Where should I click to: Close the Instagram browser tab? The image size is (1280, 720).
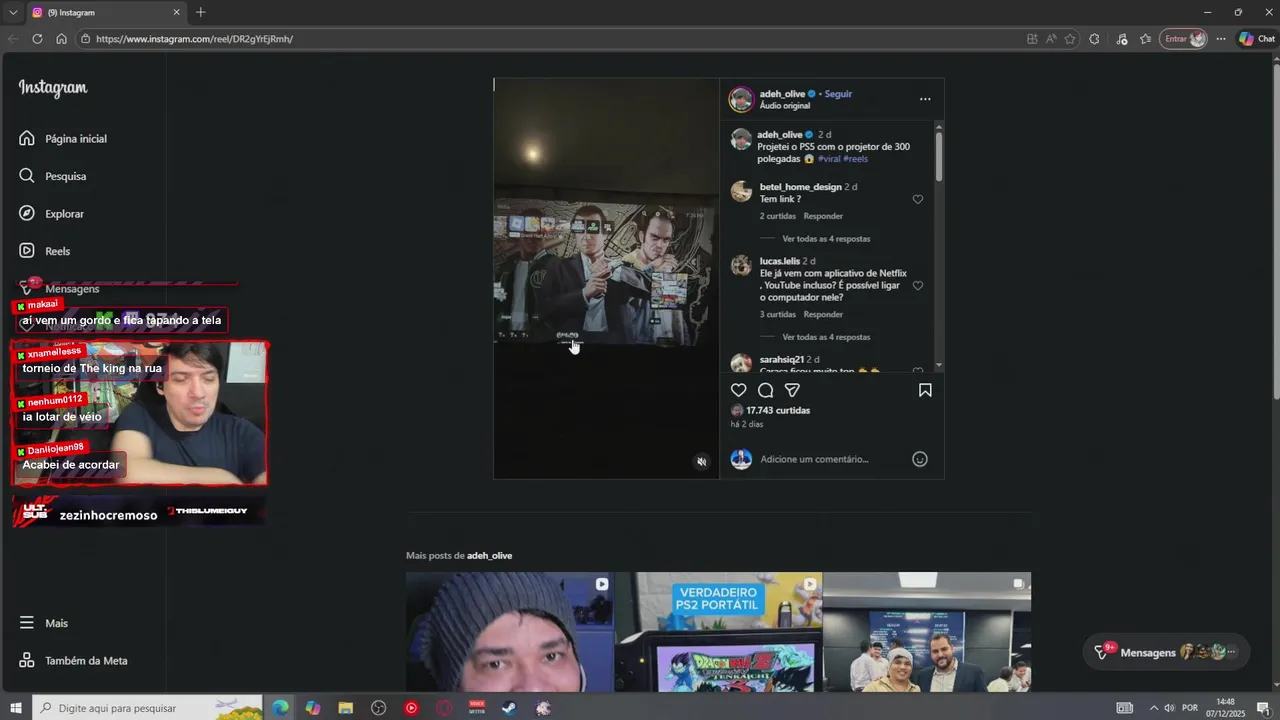[x=176, y=12]
